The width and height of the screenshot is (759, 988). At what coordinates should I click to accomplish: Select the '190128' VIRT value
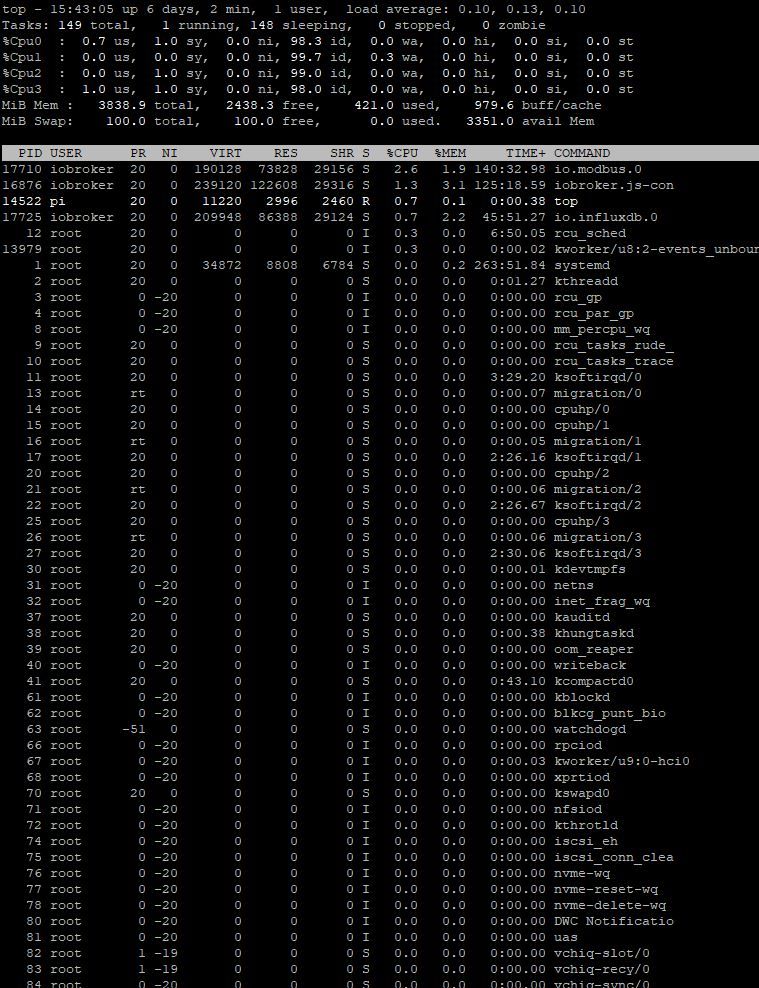(x=217, y=169)
